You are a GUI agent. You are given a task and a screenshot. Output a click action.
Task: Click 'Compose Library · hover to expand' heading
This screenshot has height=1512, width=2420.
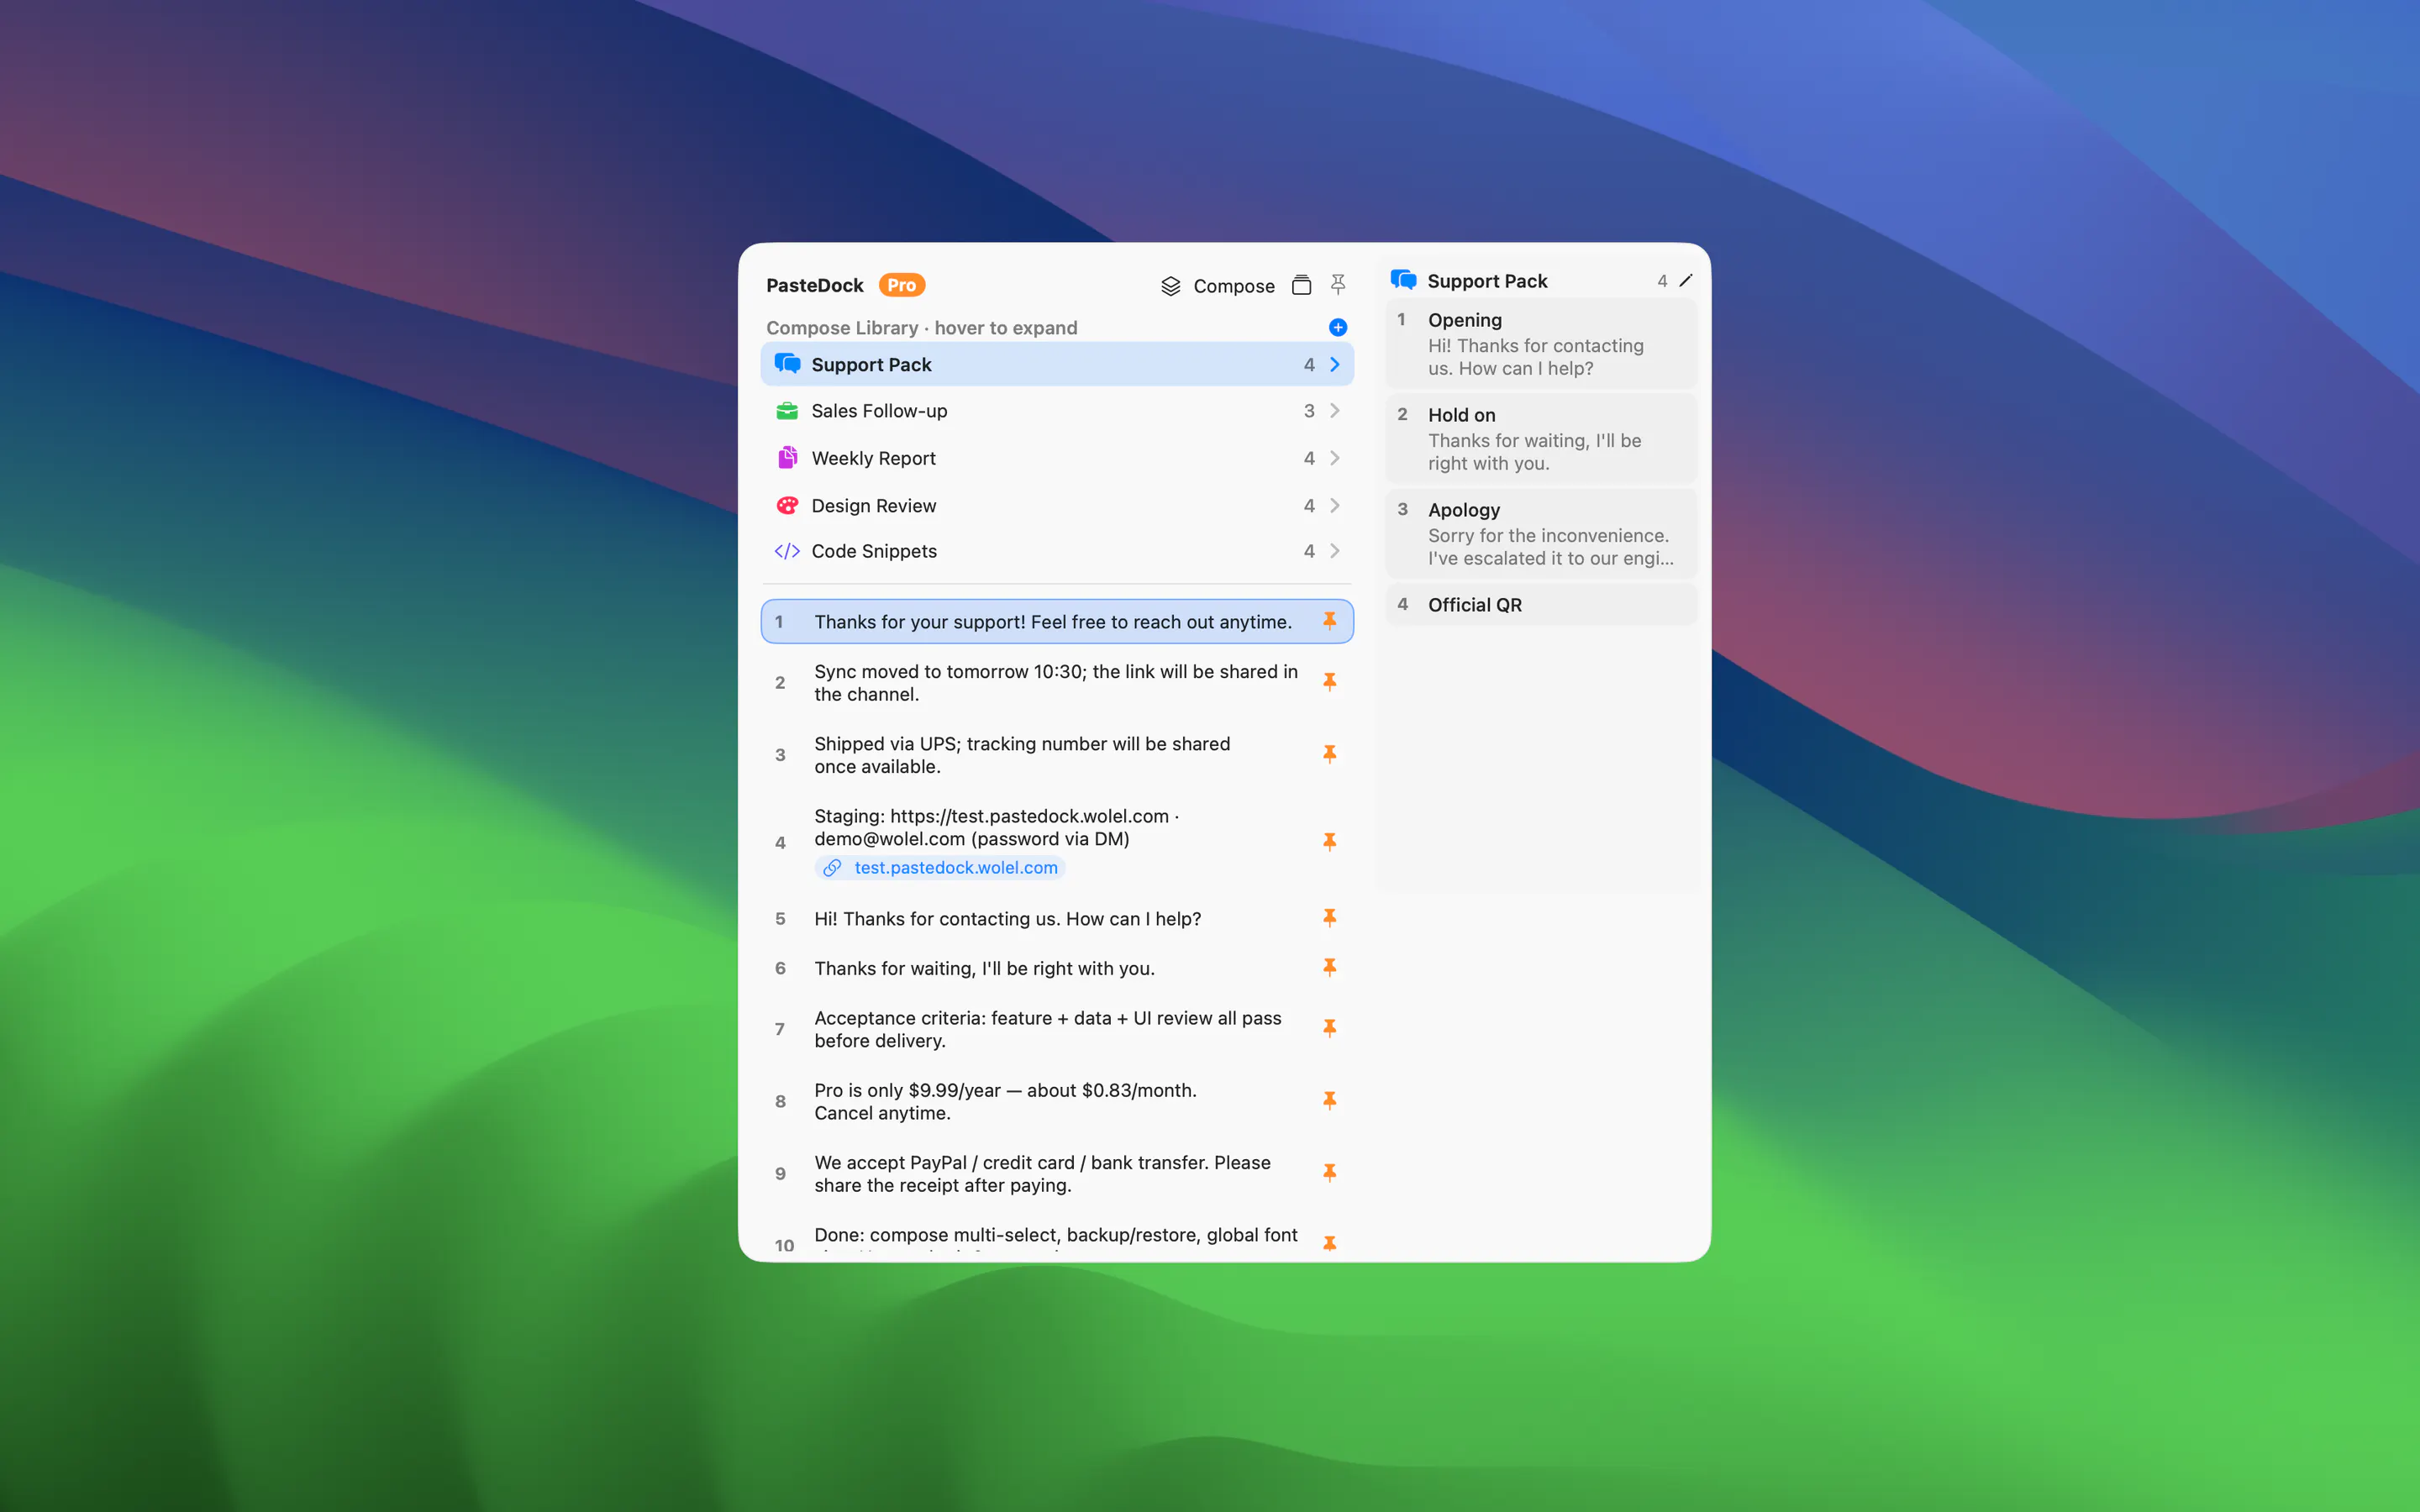point(921,328)
